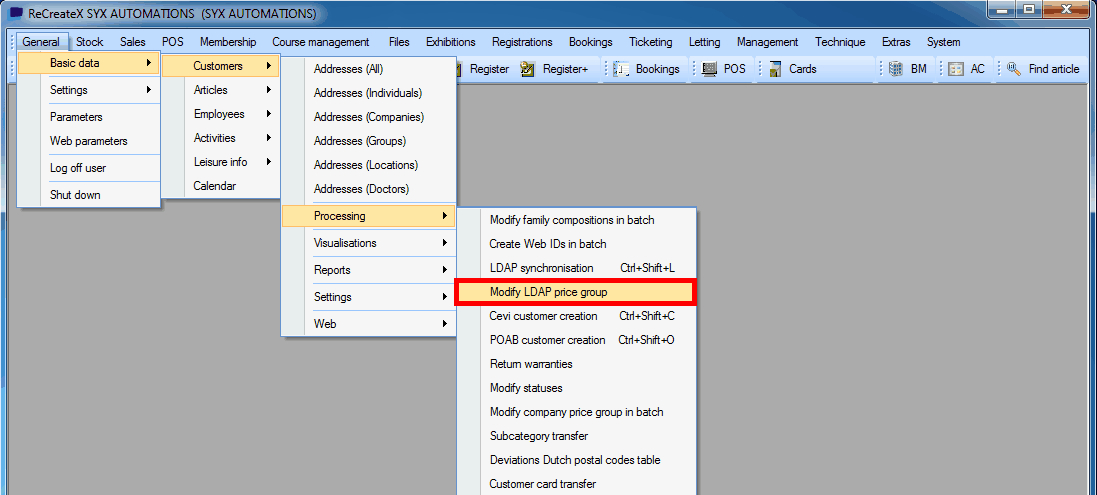The height and width of the screenshot is (495, 1097).
Task: Click the Find article magnifier icon
Action: coord(1014,69)
